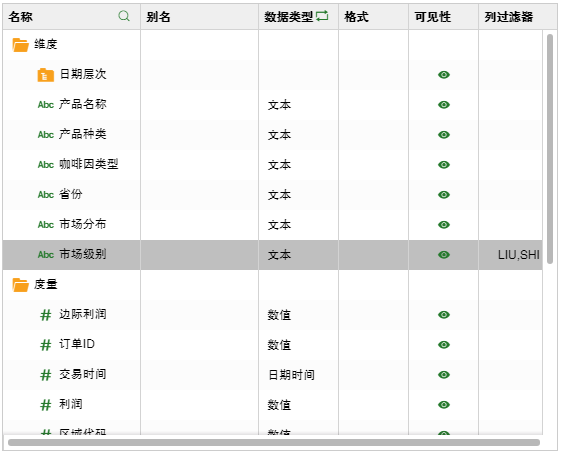Click the 度量 folder icon

click(20, 285)
